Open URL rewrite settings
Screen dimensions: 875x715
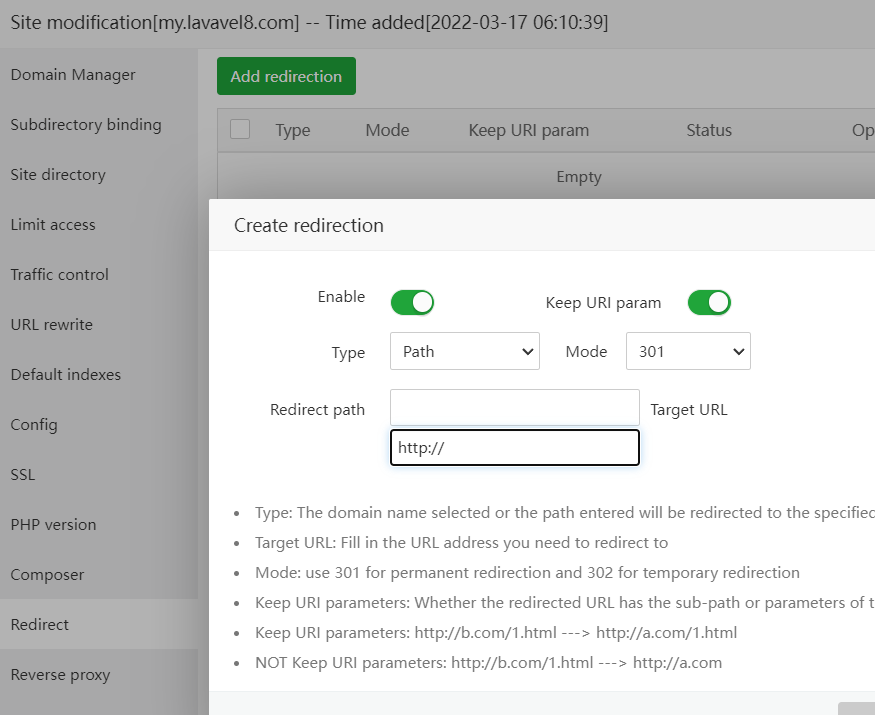click(52, 325)
